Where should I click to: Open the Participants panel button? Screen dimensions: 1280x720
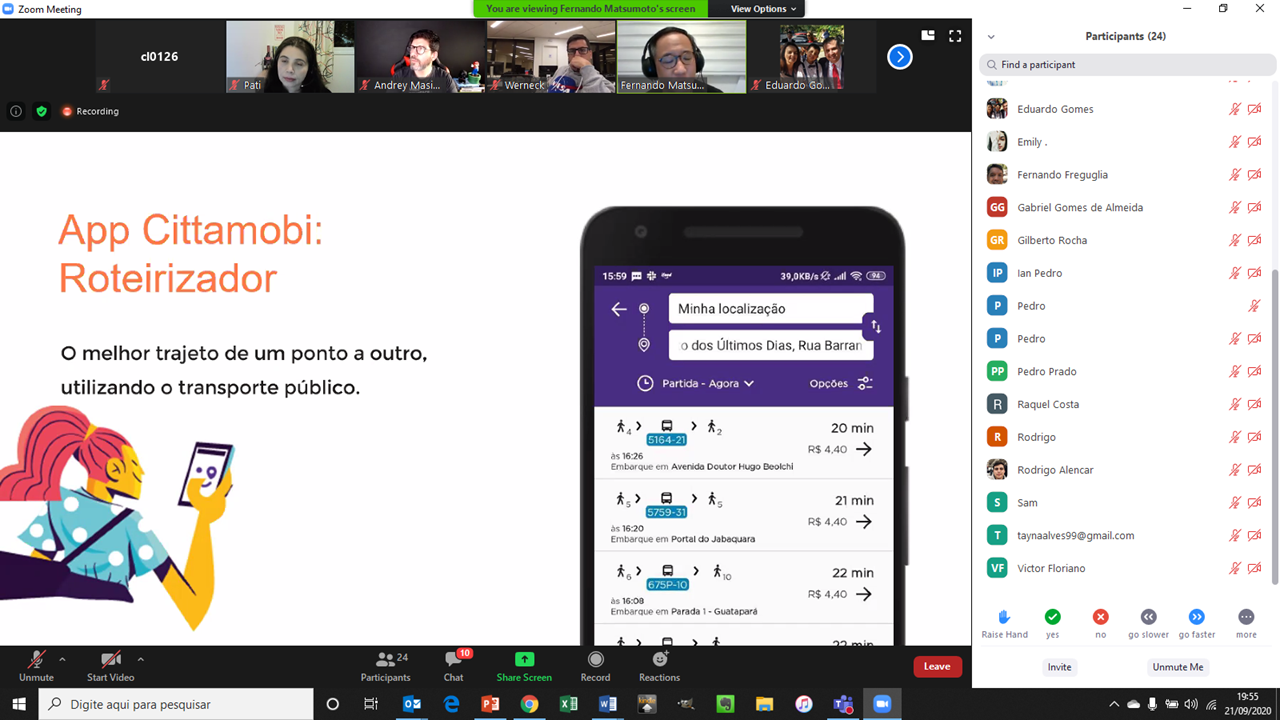pyautogui.click(x=386, y=665)
